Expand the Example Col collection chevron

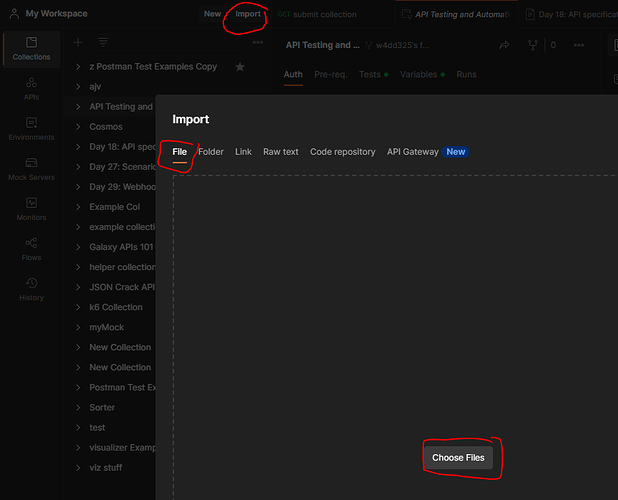pyautogui.click(x=78, y=207)
